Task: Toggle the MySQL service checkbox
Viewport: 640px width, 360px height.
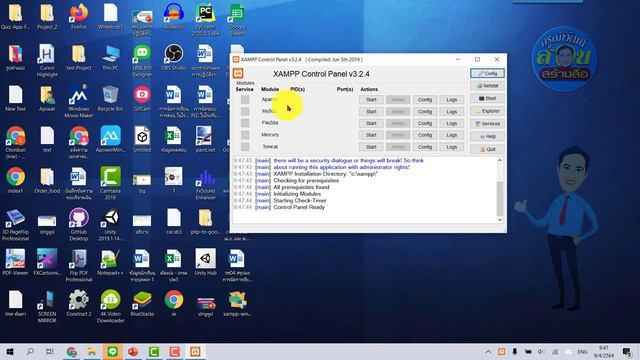Action: [245, 111]
